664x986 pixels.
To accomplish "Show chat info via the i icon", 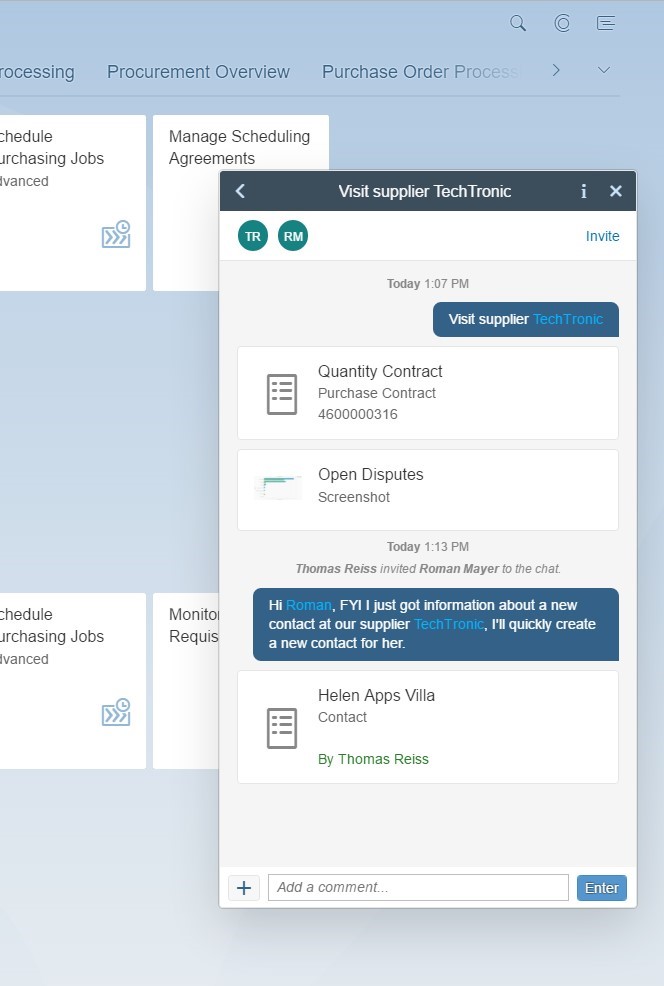I will (x=584, y=191).
